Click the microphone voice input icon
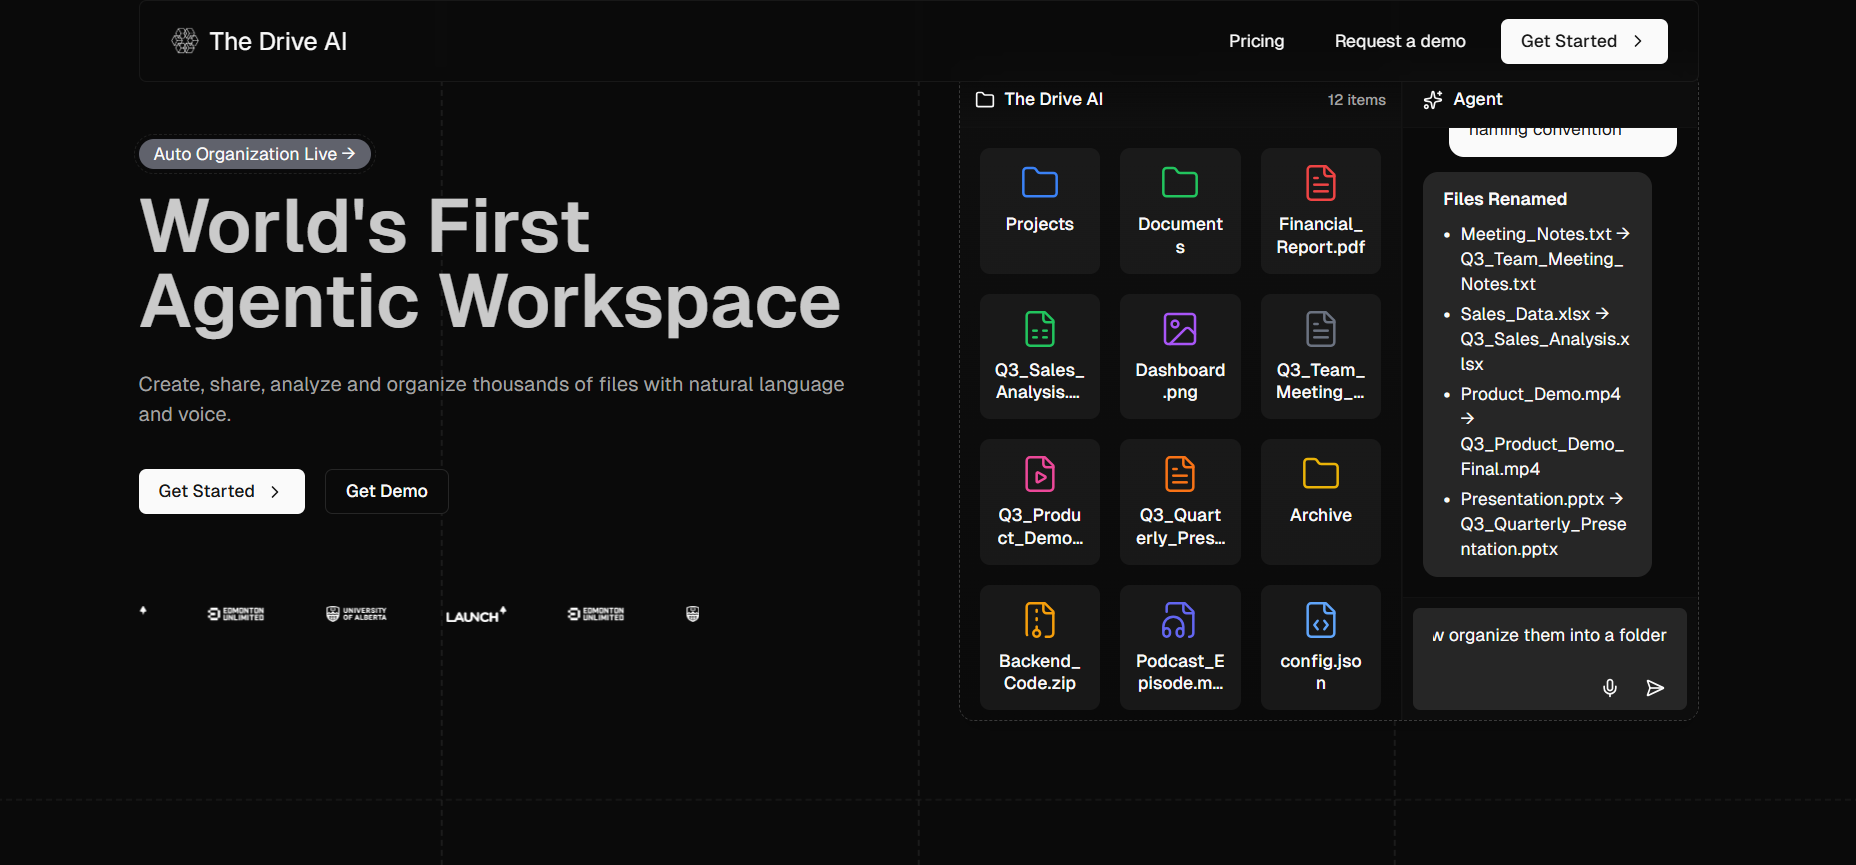 click(x=1610, y=688)
